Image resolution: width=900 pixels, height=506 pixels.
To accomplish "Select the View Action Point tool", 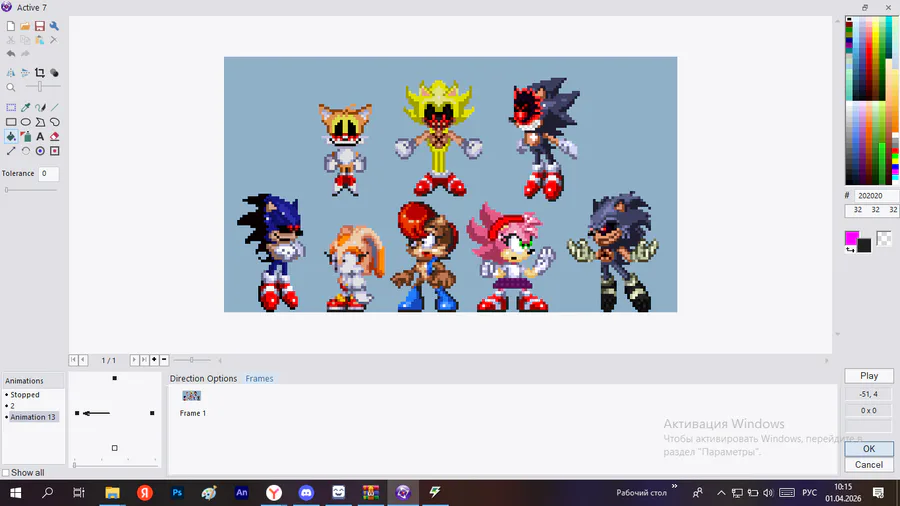I will point(55,151).
